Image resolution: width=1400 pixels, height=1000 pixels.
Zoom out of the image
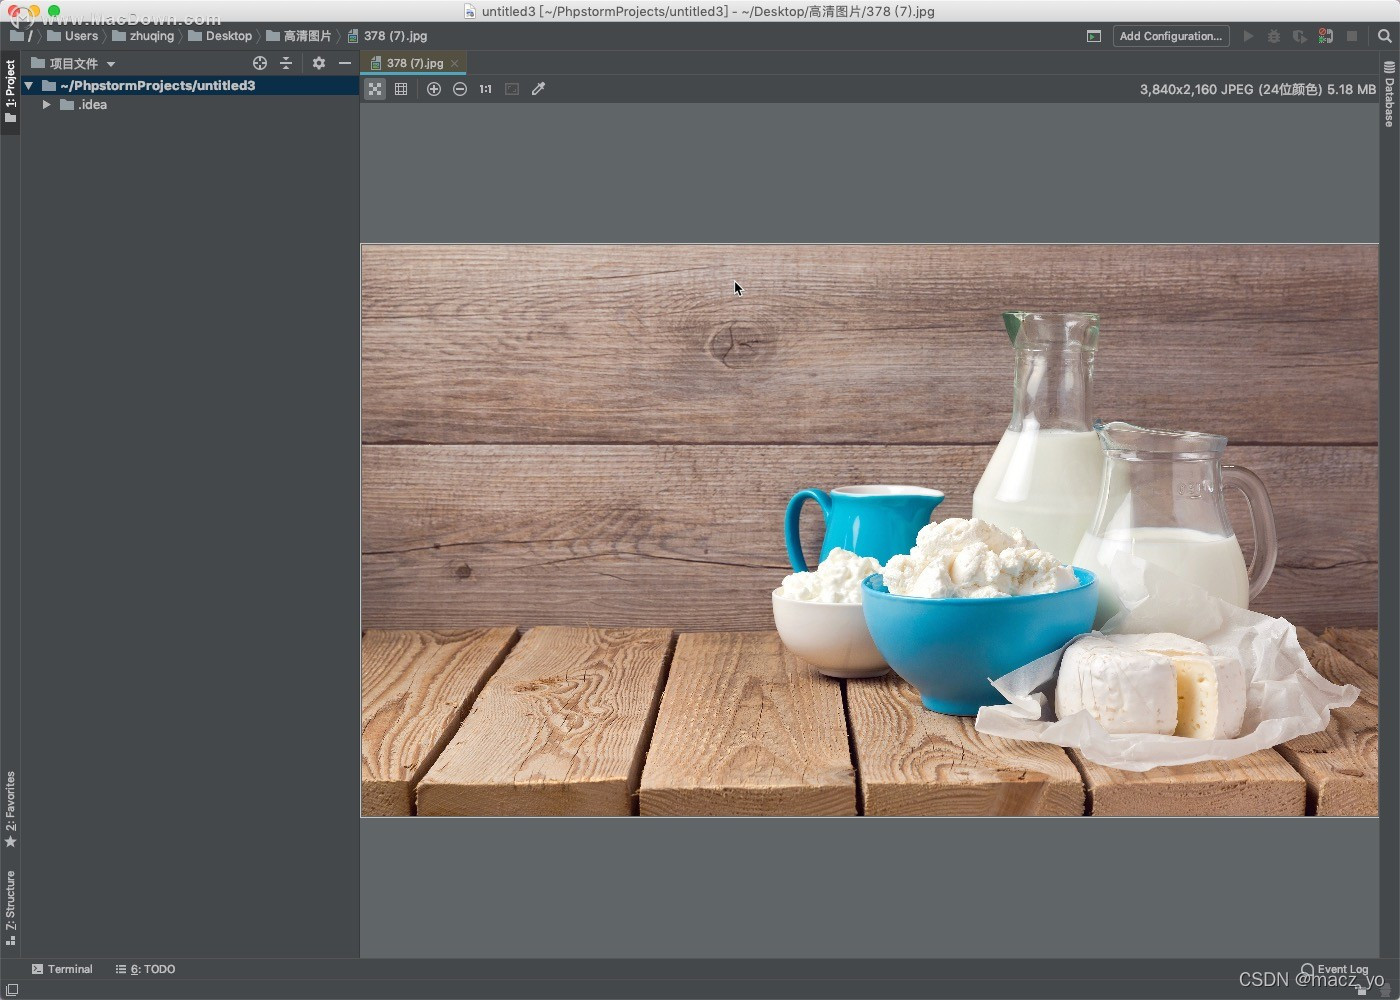[x=460, y=89]
